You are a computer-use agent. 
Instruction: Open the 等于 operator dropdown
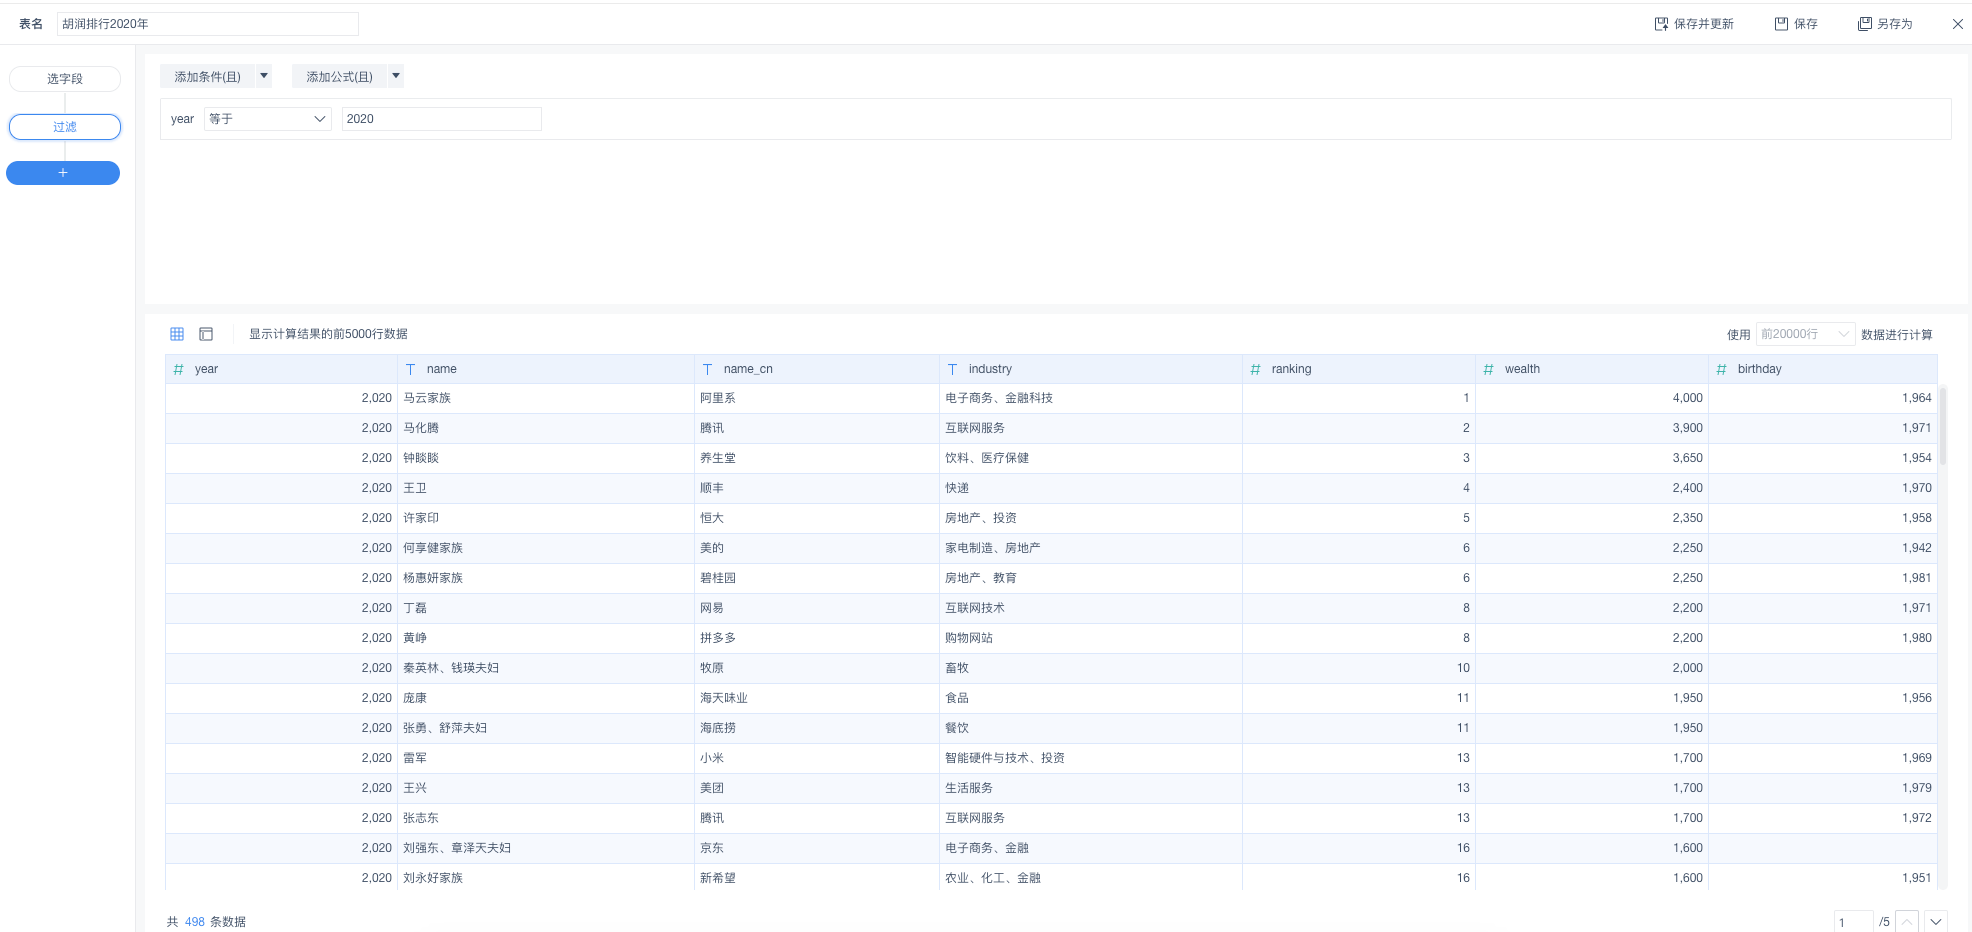tap(268, 119)
